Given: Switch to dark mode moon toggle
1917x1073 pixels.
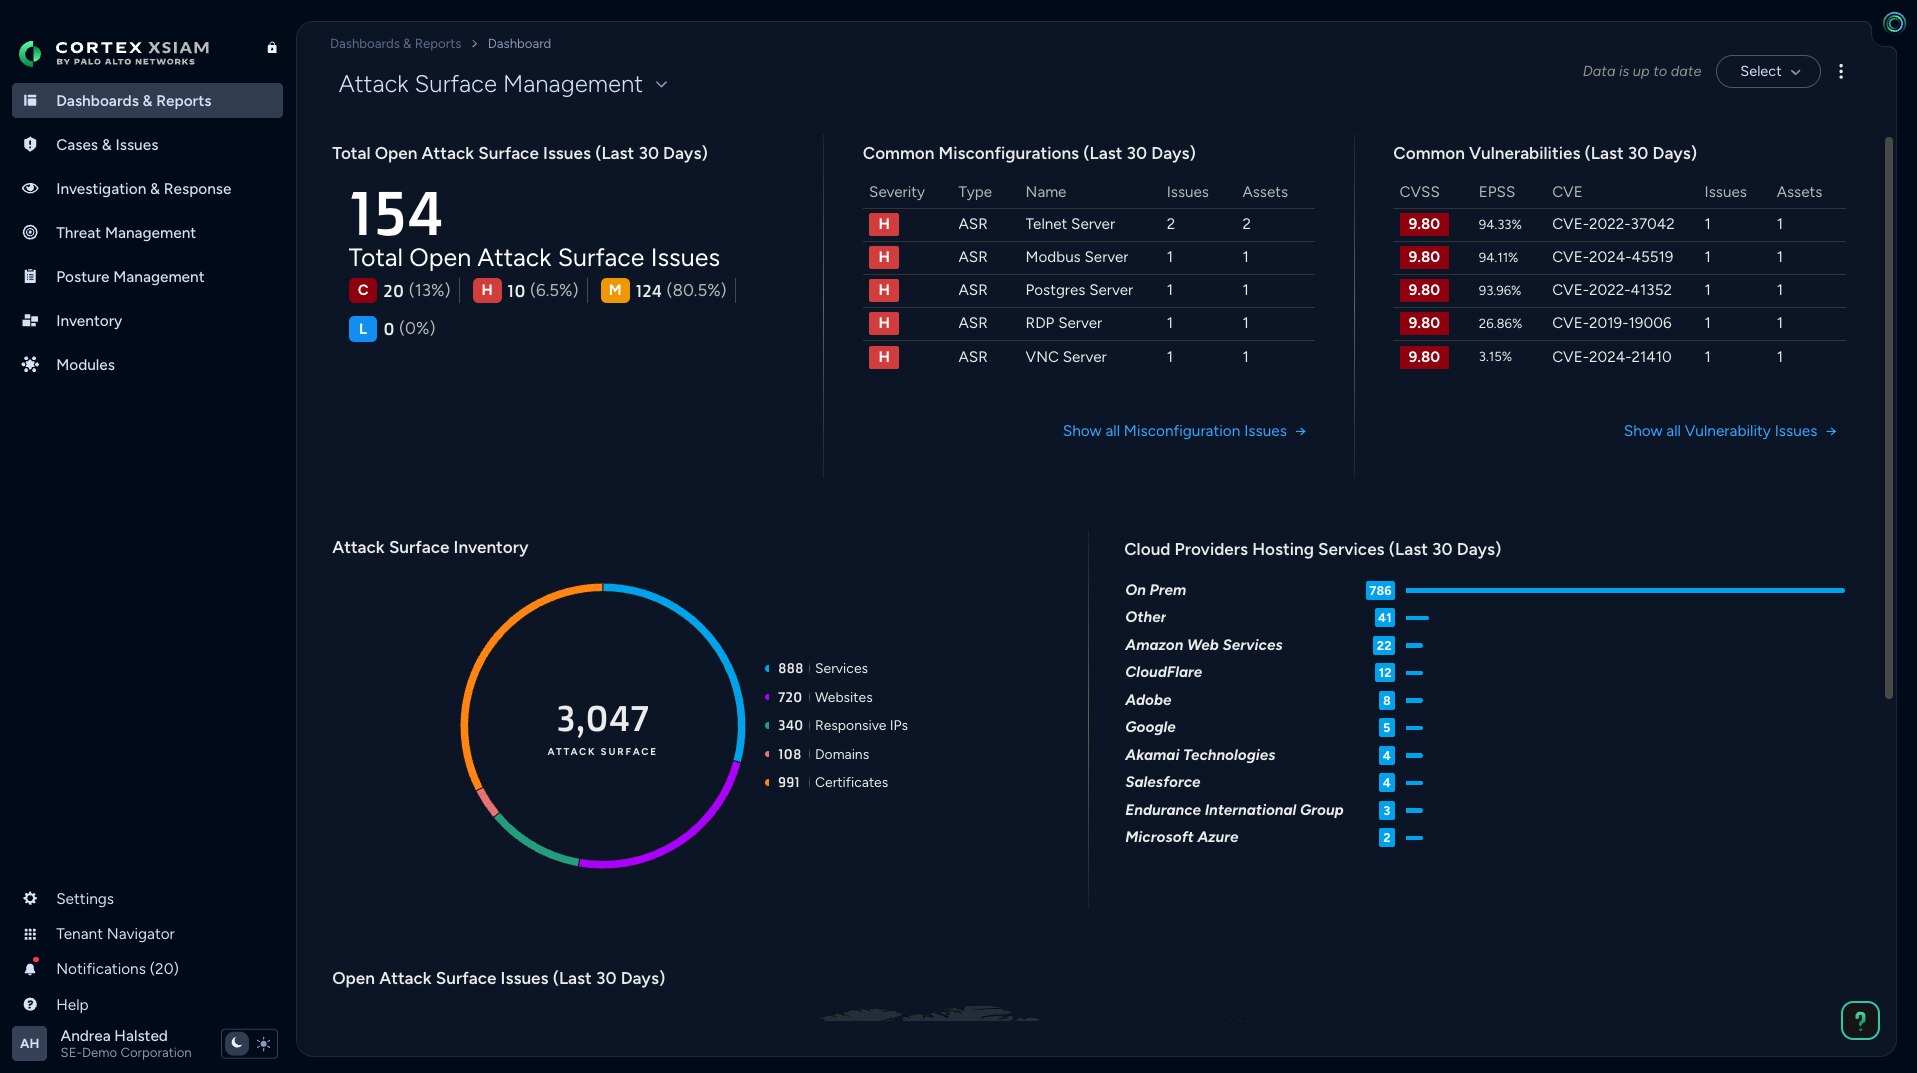Looking at the screenshot, I should point(236,1043).
